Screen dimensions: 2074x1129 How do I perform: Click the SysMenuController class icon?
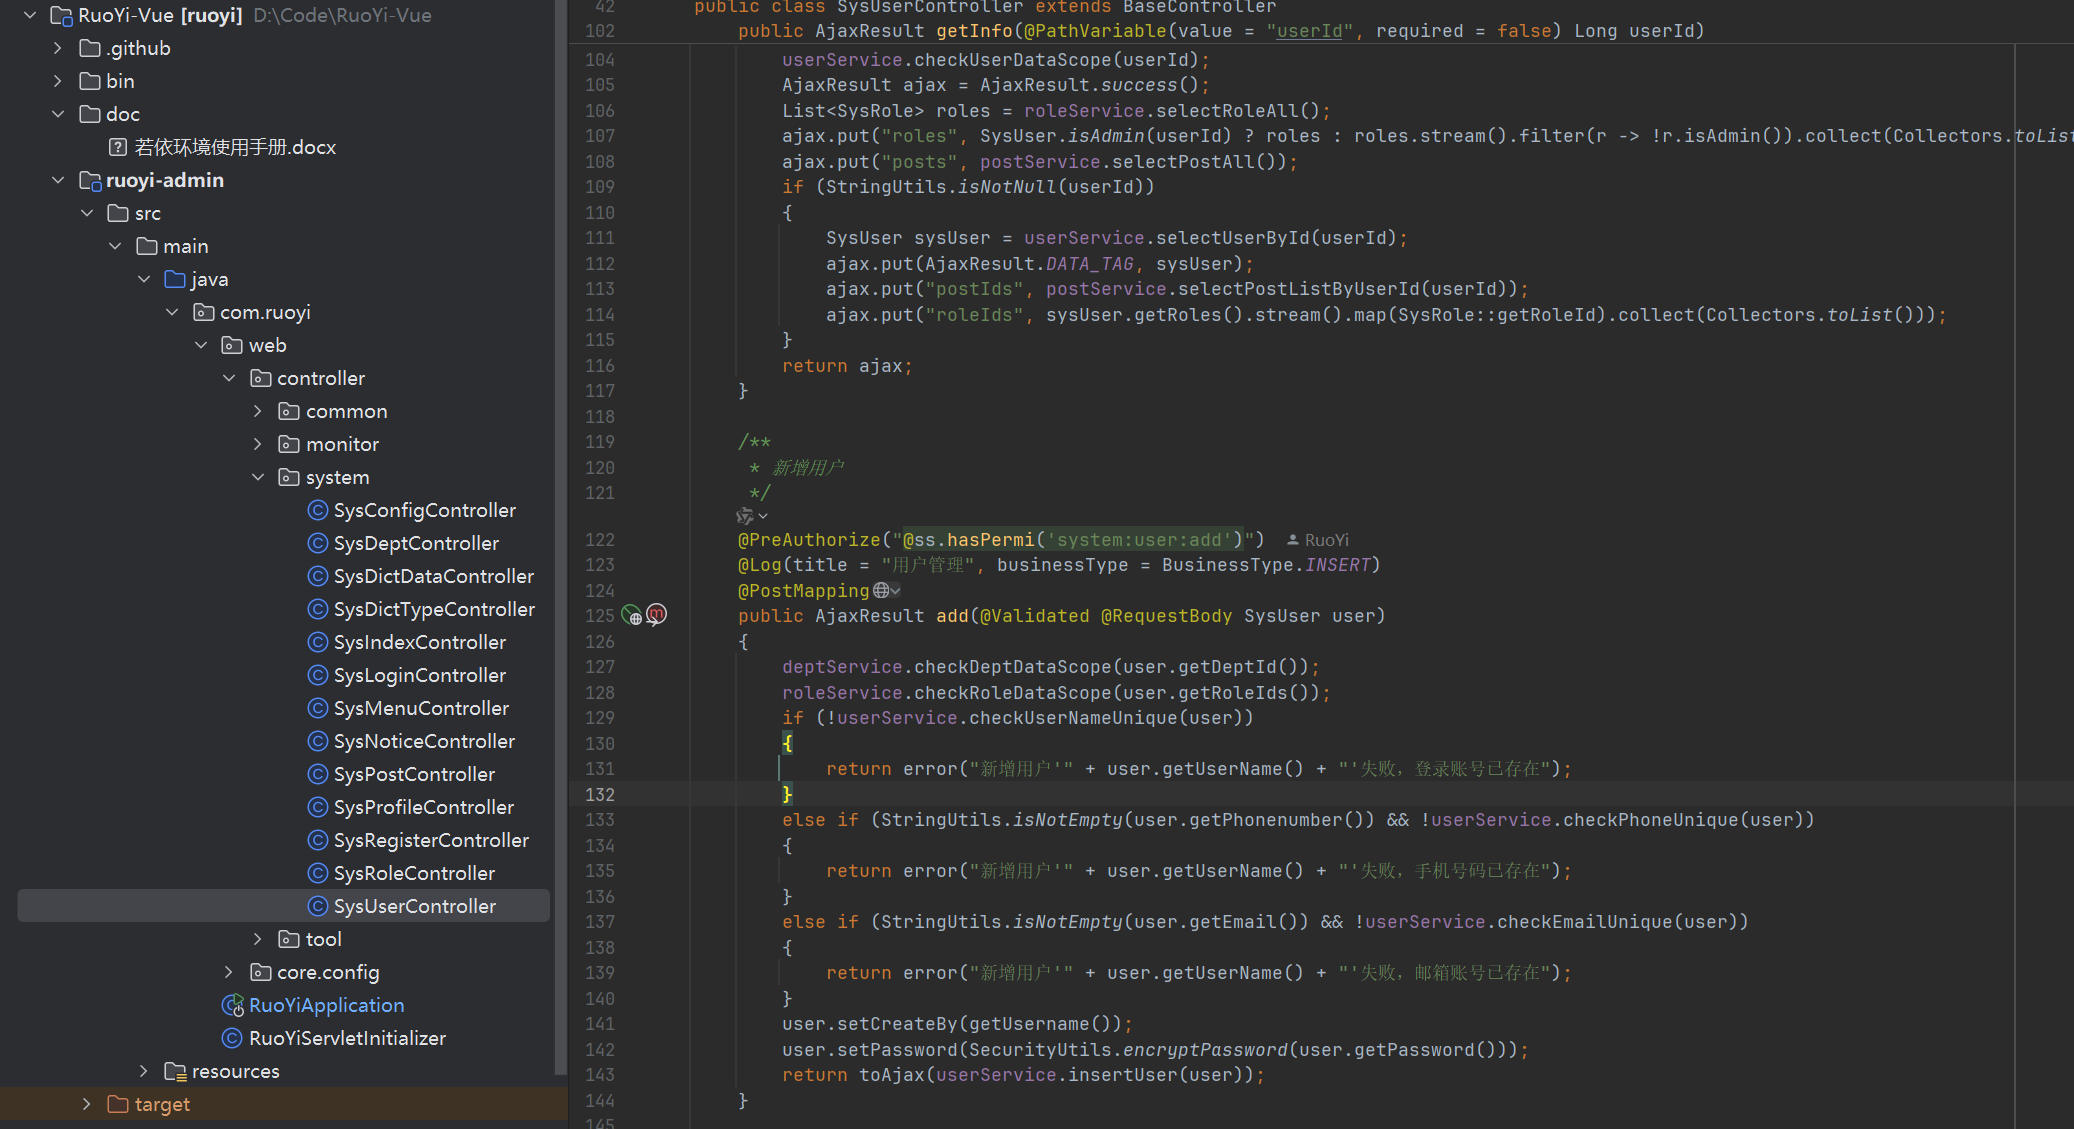318,708
